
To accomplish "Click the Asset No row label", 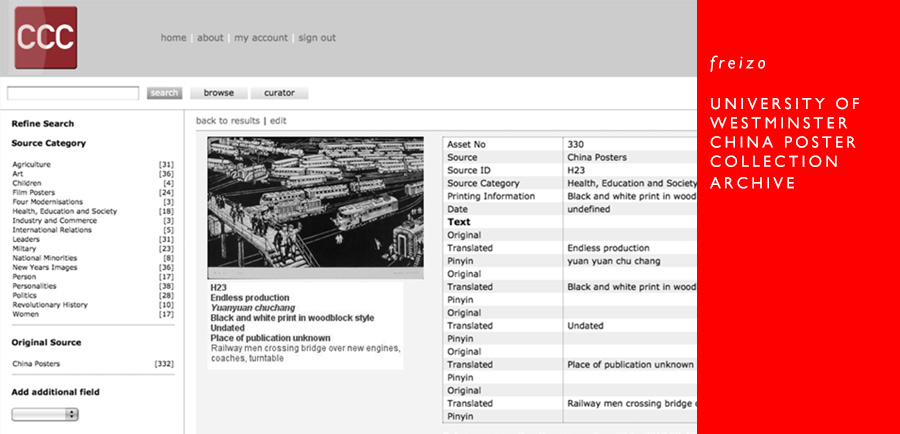I will coord(466,145).
